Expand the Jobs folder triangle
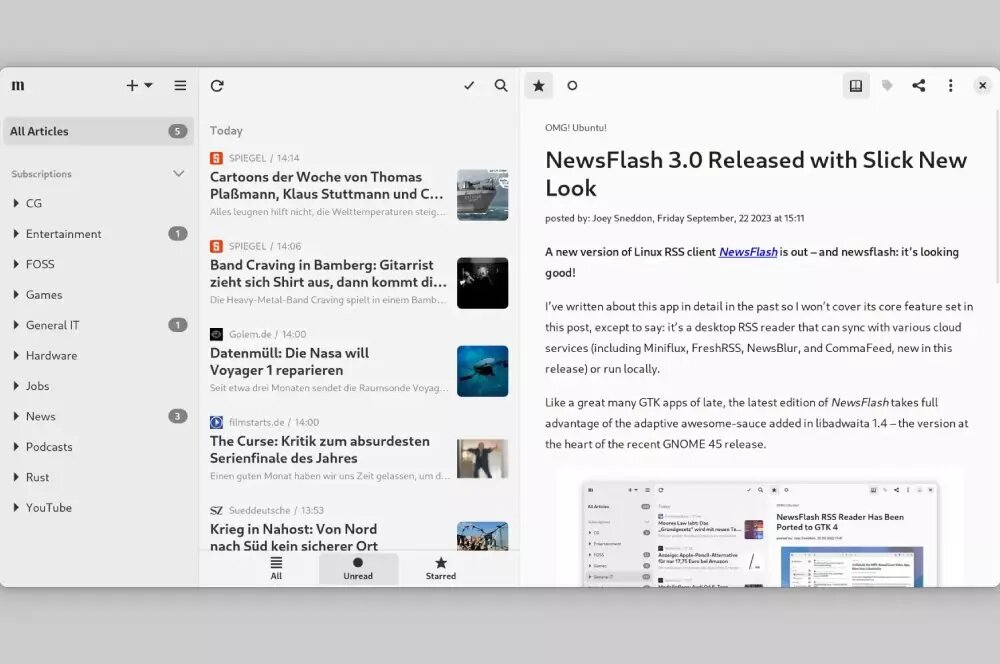The width and height of the screenshot is (1000, 664). click(x=16, y=386)
